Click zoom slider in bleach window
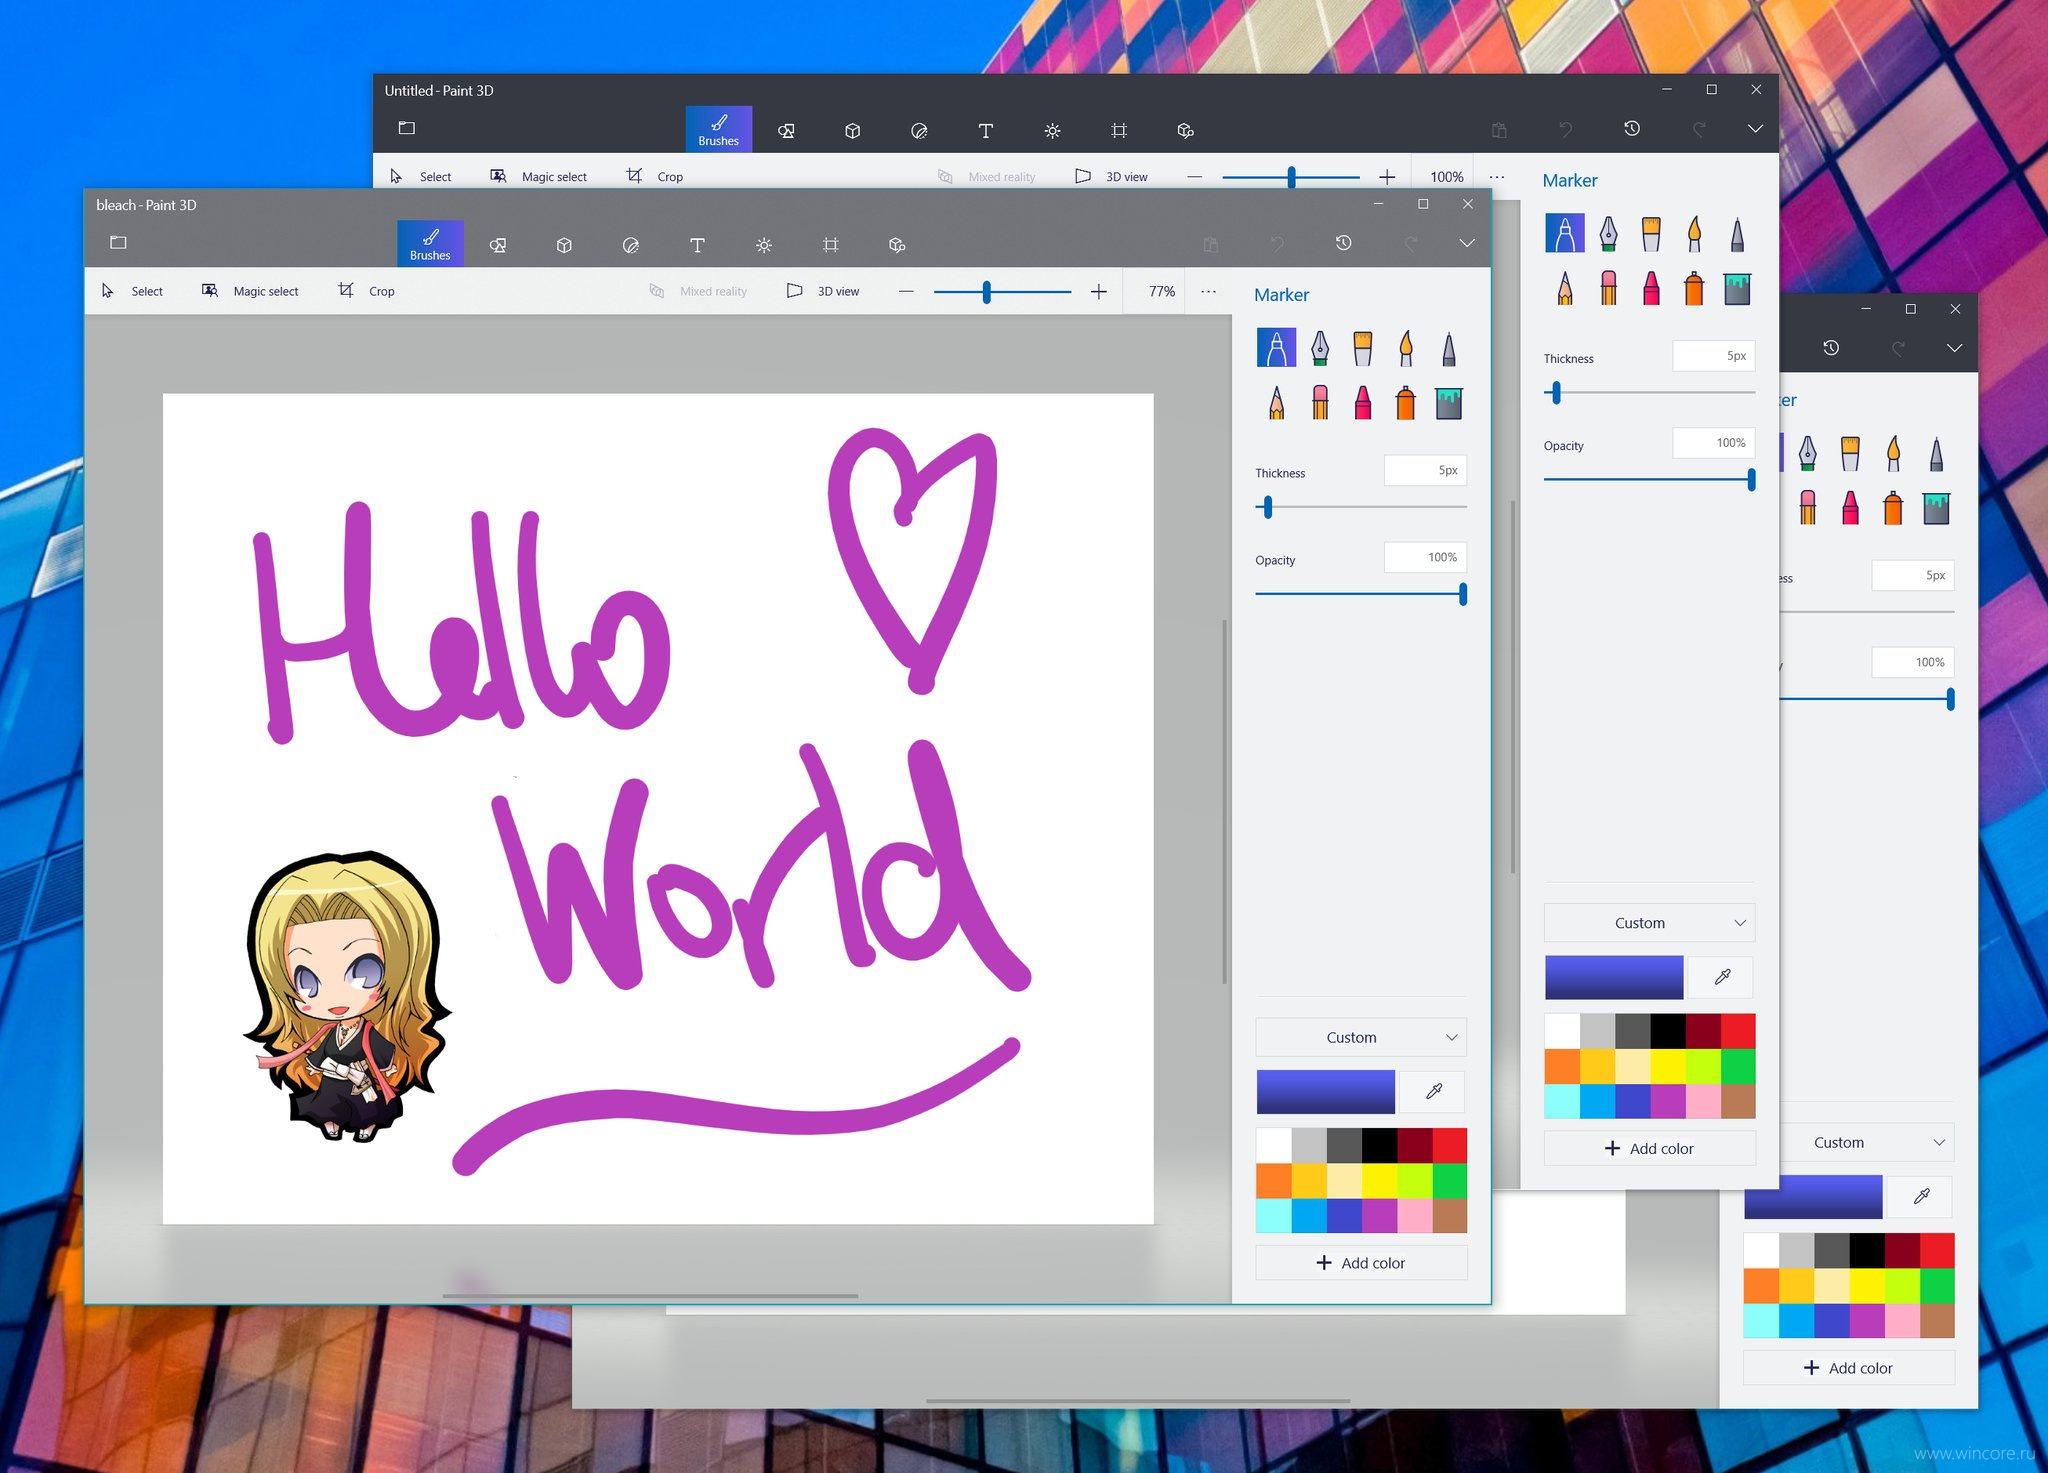Viewport: 2048px width, 1473px height. click(x=1002, y=291)
